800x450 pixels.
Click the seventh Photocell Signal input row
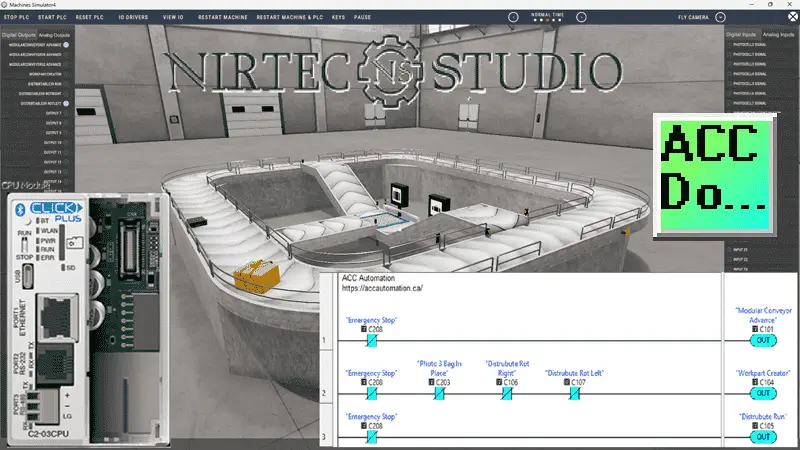pos(749,104)
